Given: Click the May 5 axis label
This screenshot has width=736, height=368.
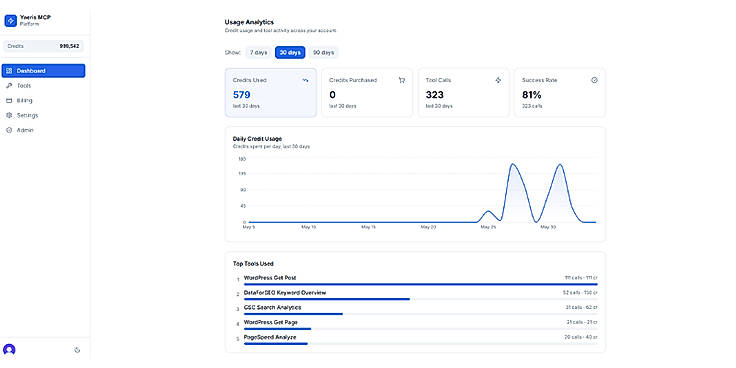Looking at the screenshot, I should tap(249, 227).
